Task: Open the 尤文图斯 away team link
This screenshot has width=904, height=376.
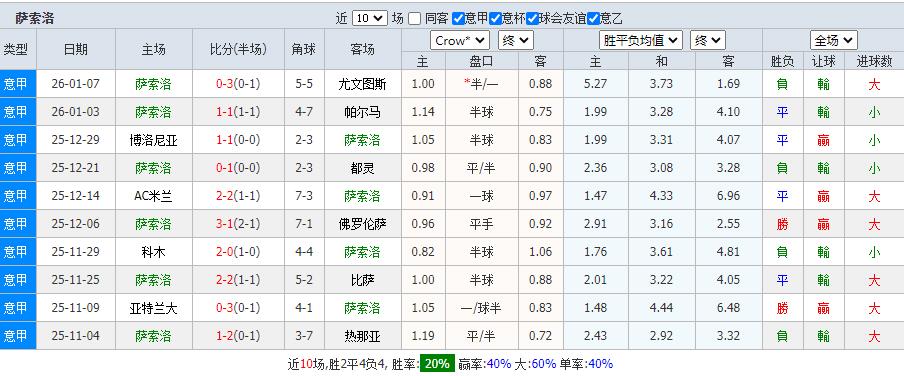Action: (362, 84)
